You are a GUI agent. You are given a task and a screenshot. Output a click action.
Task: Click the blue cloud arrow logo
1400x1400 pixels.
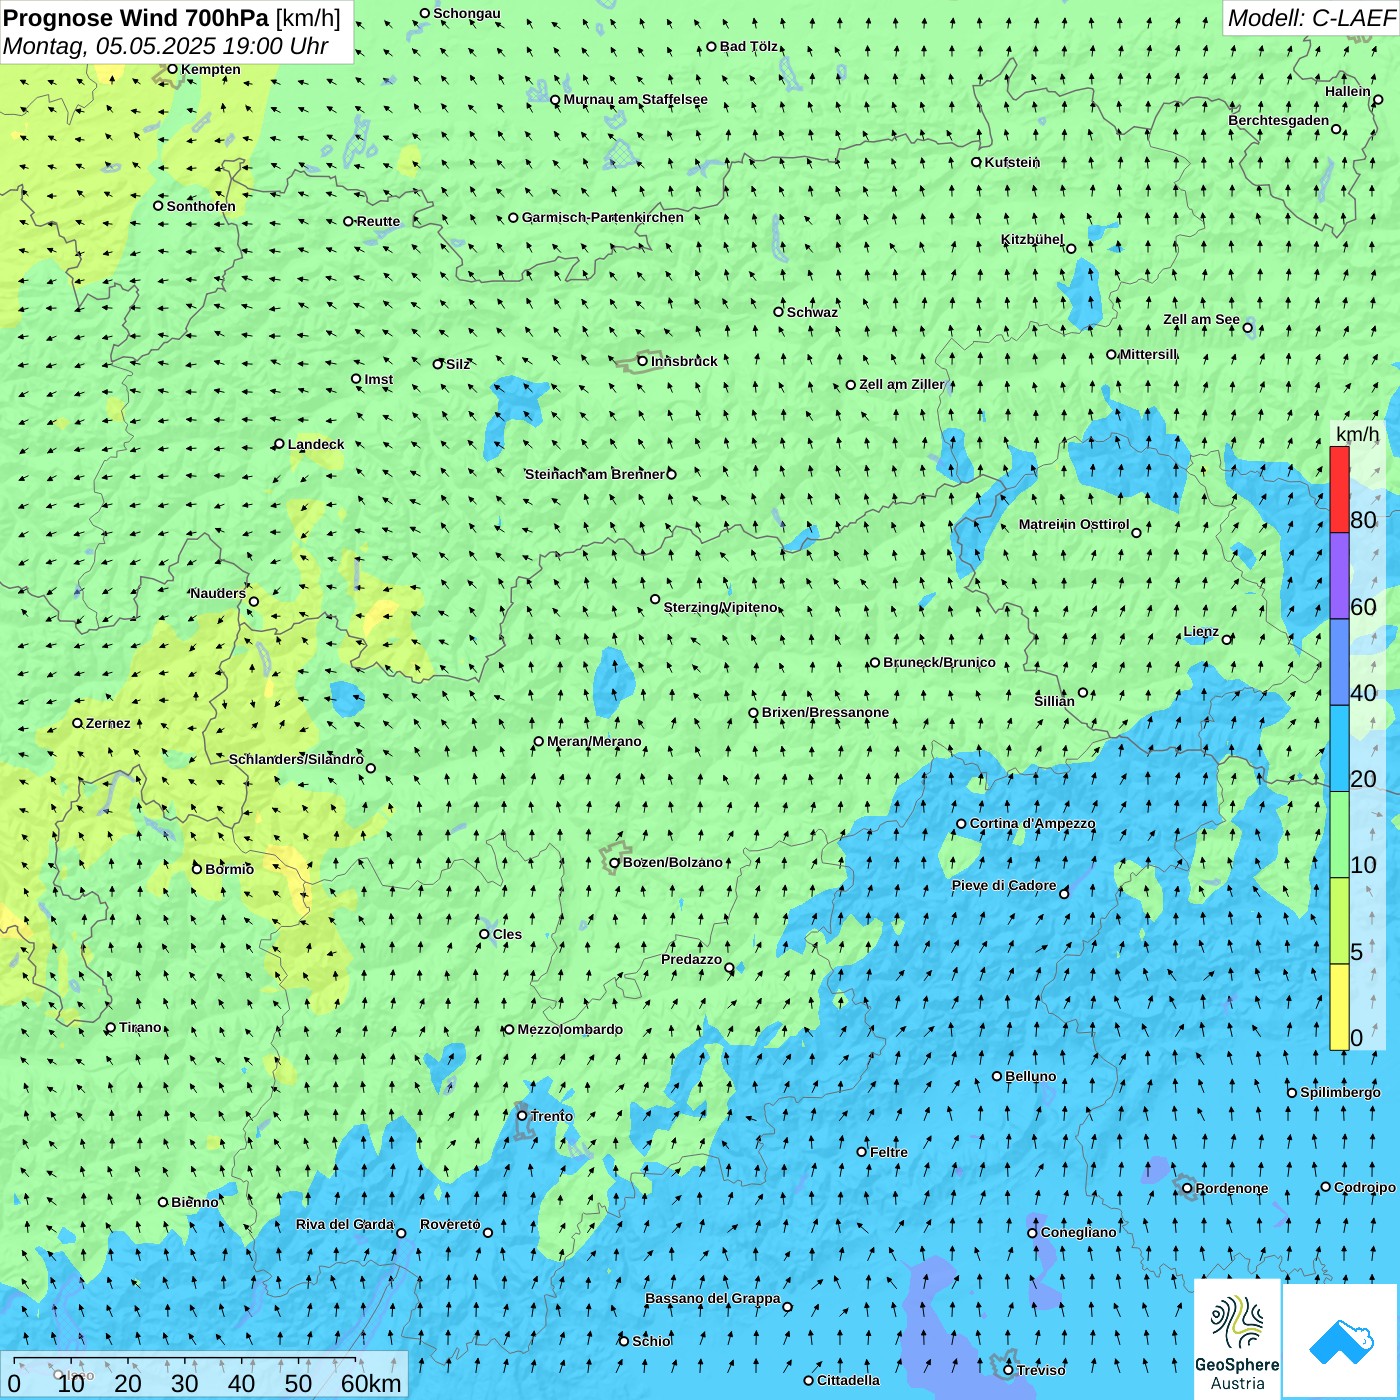pos(1341,1341)
